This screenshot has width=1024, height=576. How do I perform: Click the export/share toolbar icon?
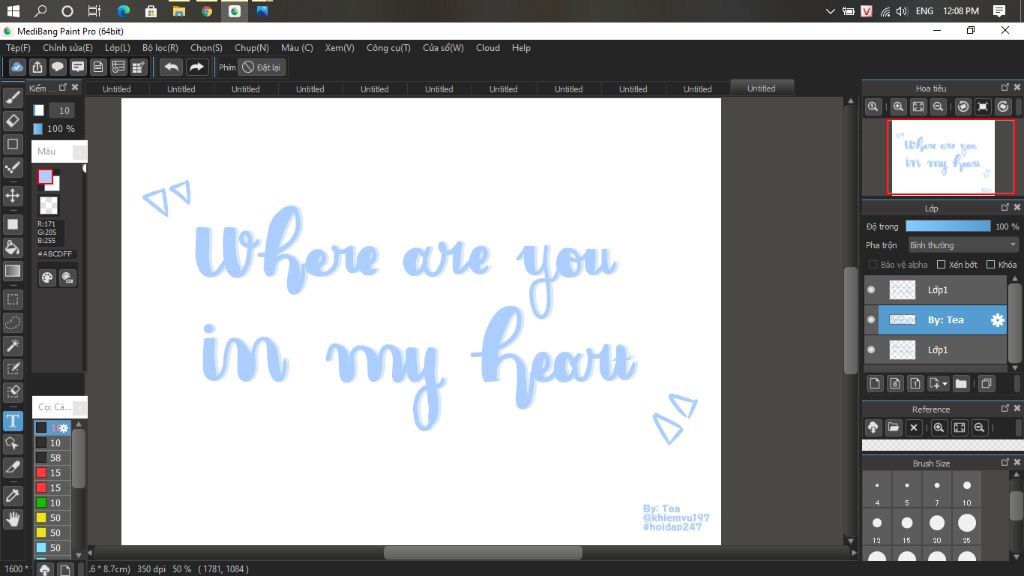coord(37,67)
